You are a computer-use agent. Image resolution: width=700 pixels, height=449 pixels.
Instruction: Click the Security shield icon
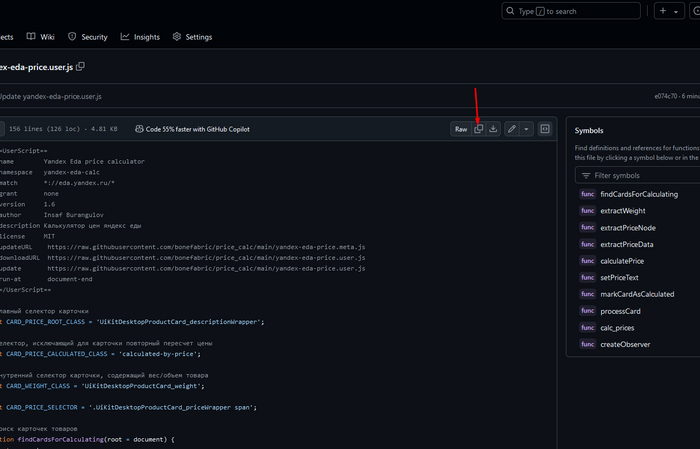point(72,37)
